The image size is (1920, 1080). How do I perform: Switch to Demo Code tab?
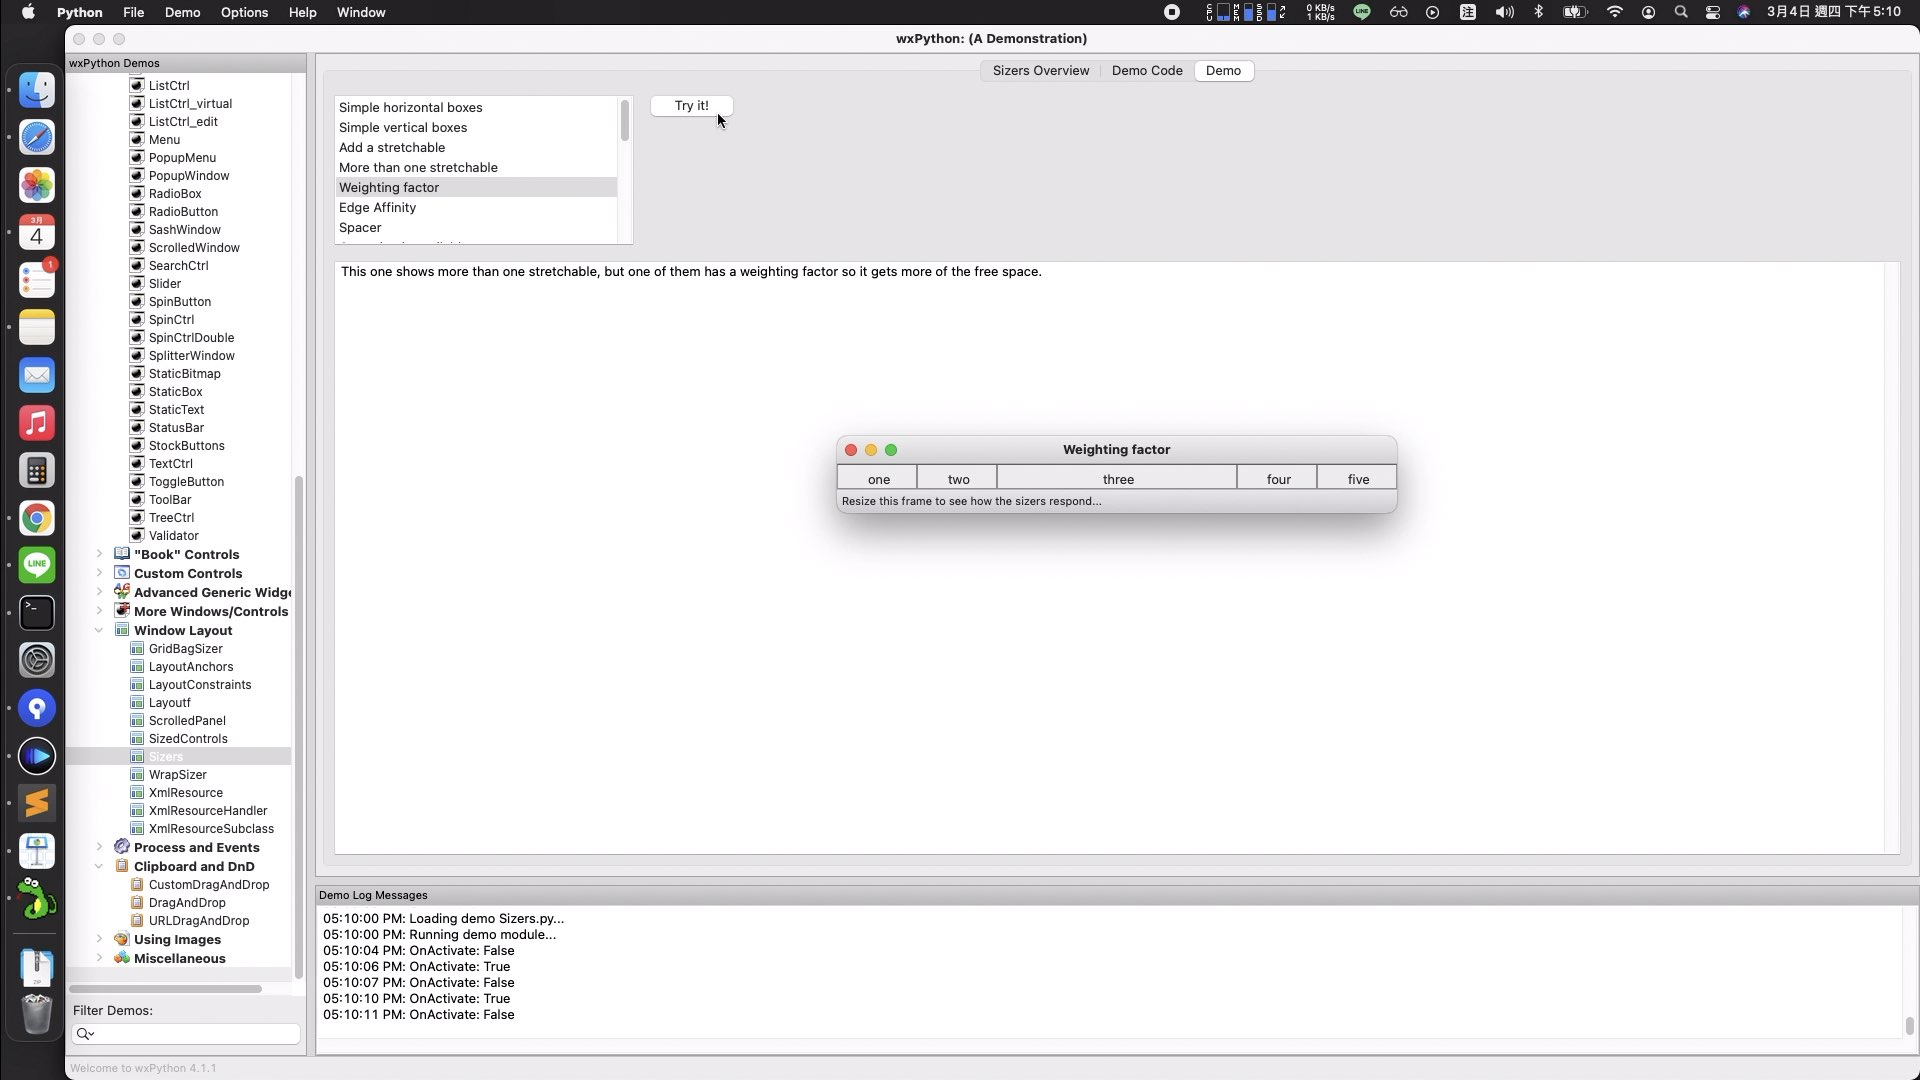coord(1147,70)
